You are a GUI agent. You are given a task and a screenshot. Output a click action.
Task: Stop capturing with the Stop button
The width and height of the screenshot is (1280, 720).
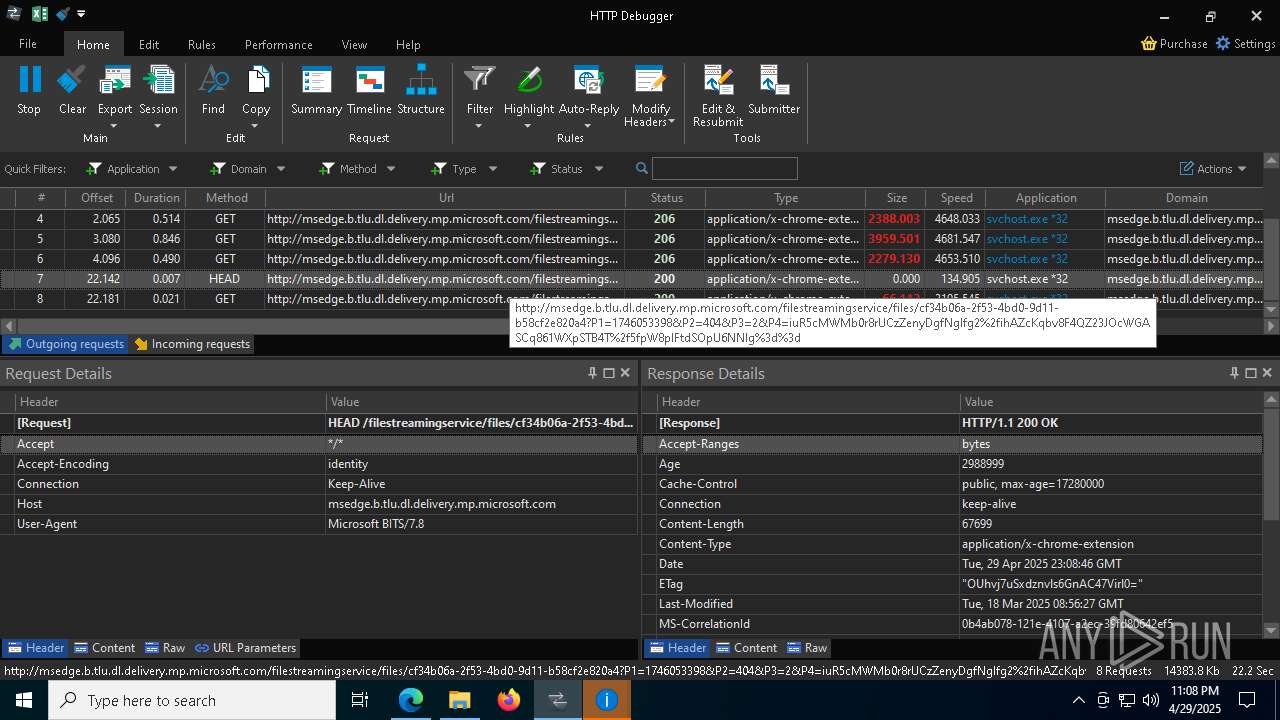29,90
